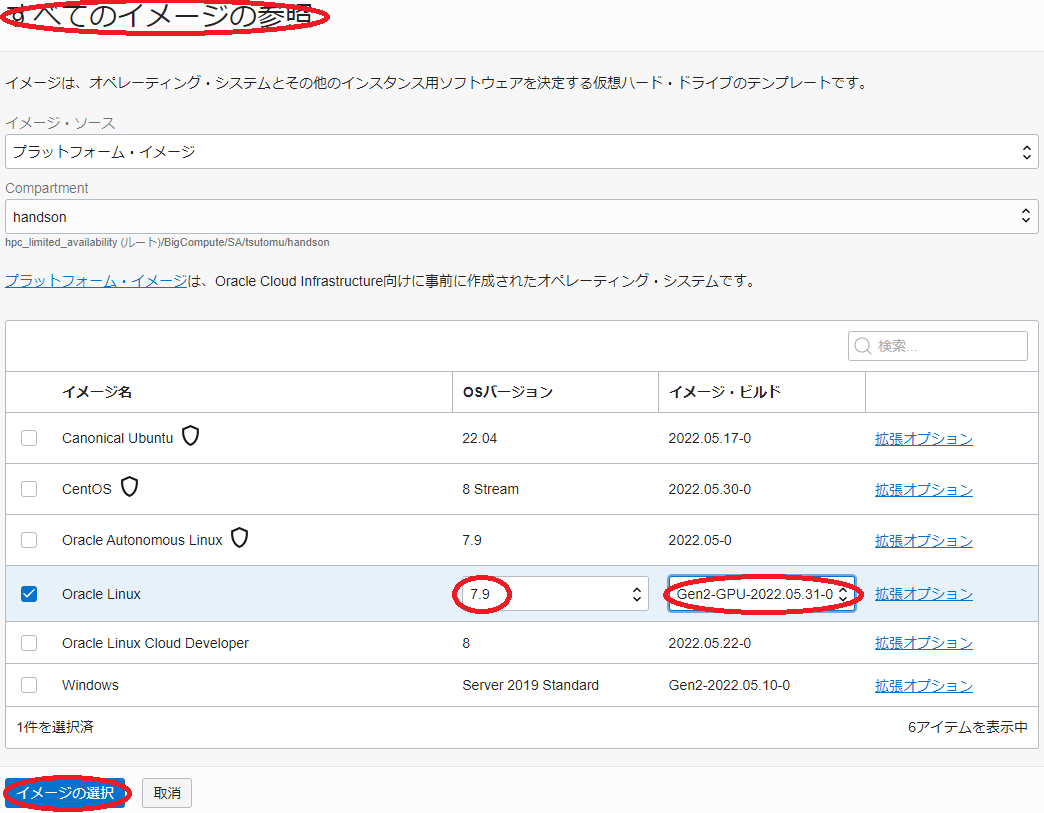The height and width of the screenshot is (813, 1044).
Task: Select the CentOS image checkbox
Action: point(29,489)
